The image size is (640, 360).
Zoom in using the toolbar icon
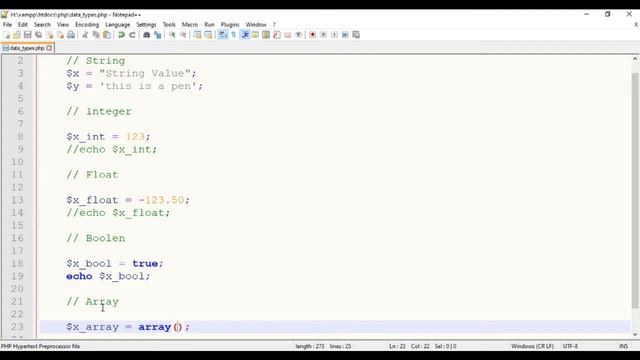coord(172,35)
